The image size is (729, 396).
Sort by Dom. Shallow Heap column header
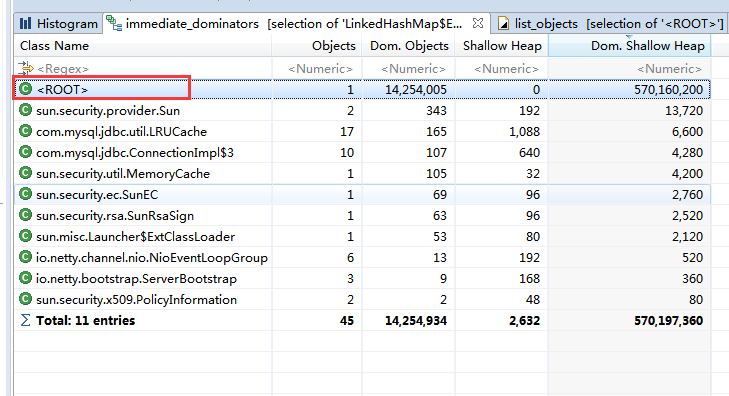coord(630,46)
